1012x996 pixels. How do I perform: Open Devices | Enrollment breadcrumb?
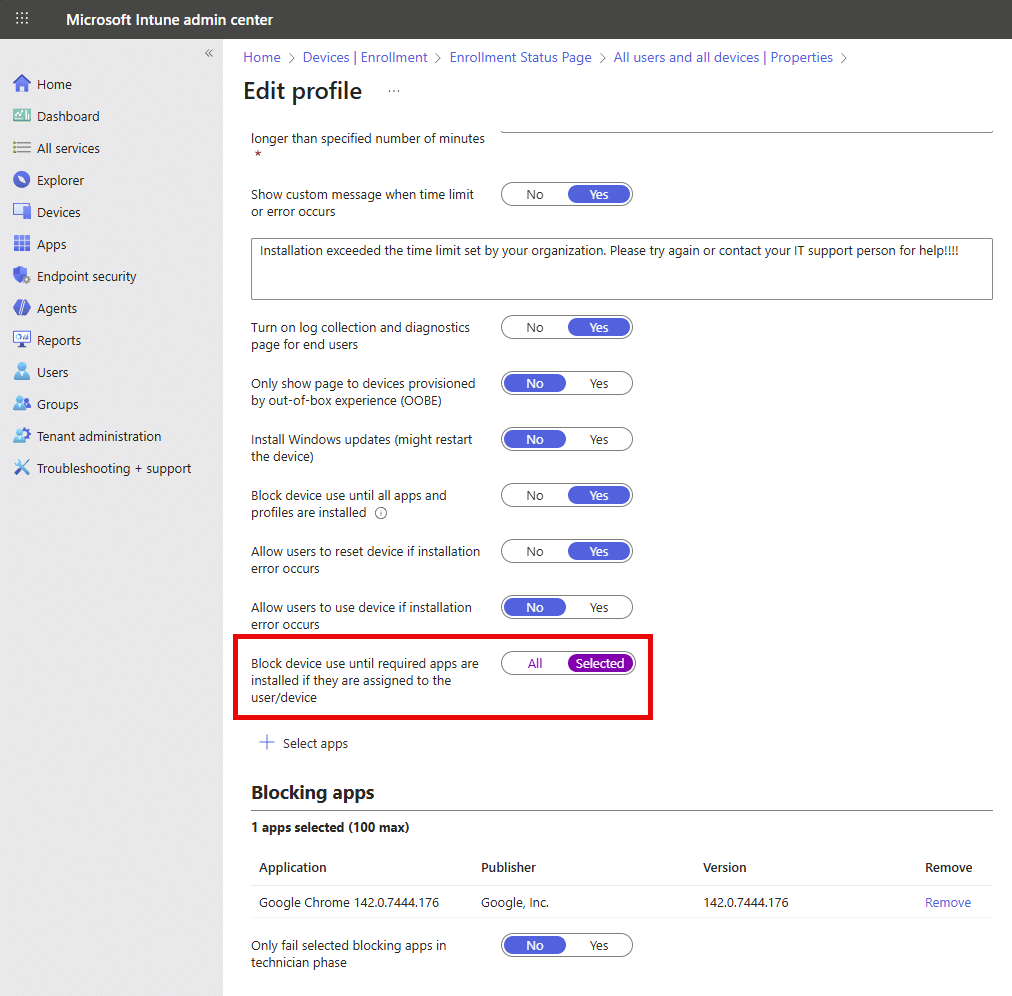tap(365, 57)
